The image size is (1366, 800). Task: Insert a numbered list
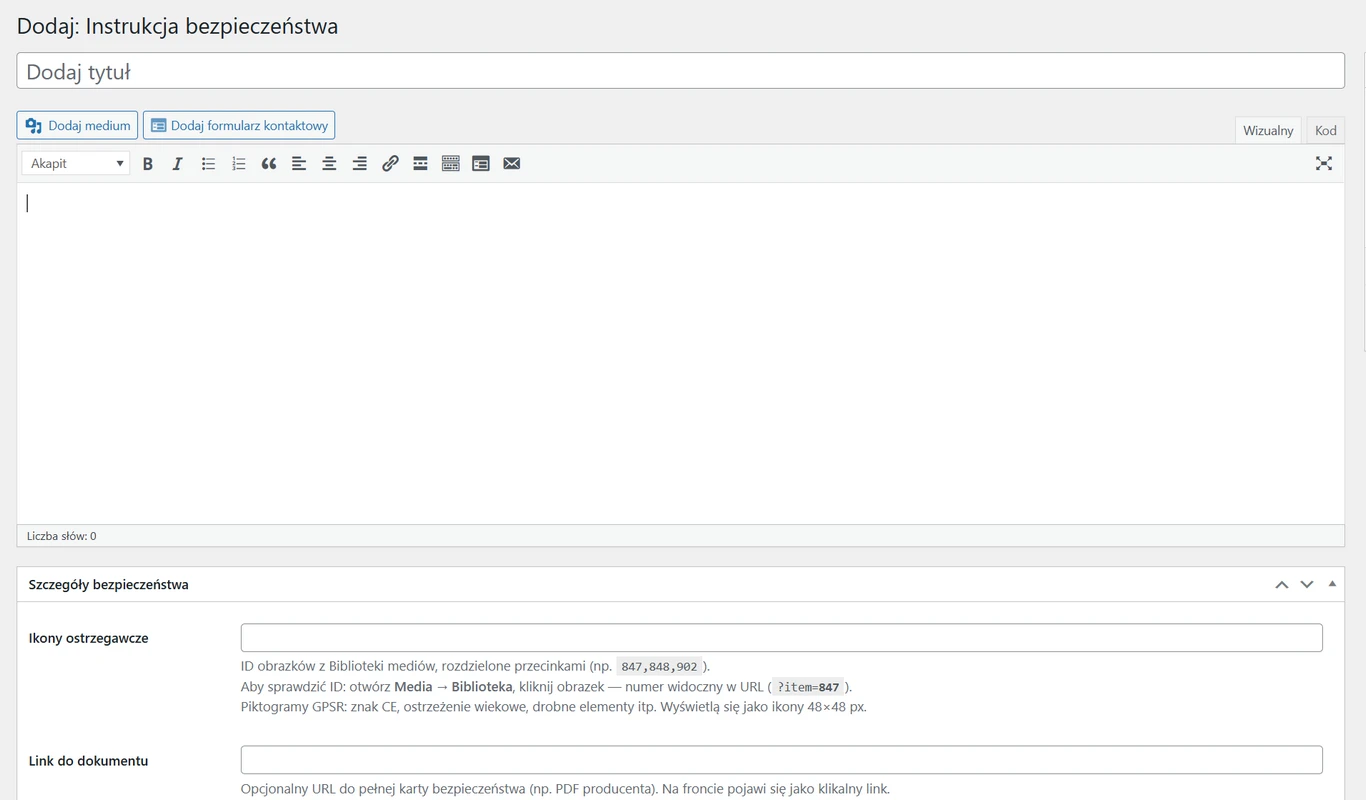point(239,164)
